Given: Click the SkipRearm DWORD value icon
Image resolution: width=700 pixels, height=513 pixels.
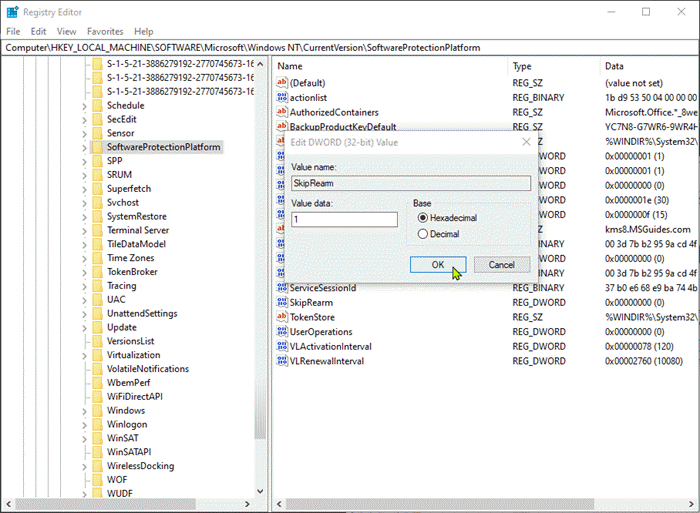Looking at the screenshot, I should click(282, 302).
